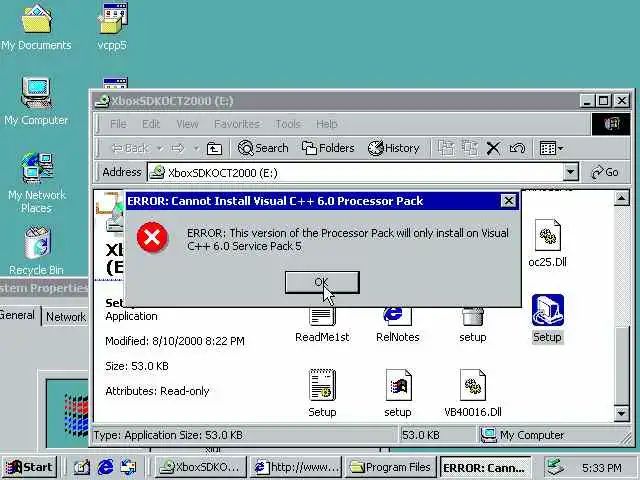Image resolution: width=640 pixels, height=480 pixels.
Task: Select the setup file with Windows logo
Action: (398, 393)
